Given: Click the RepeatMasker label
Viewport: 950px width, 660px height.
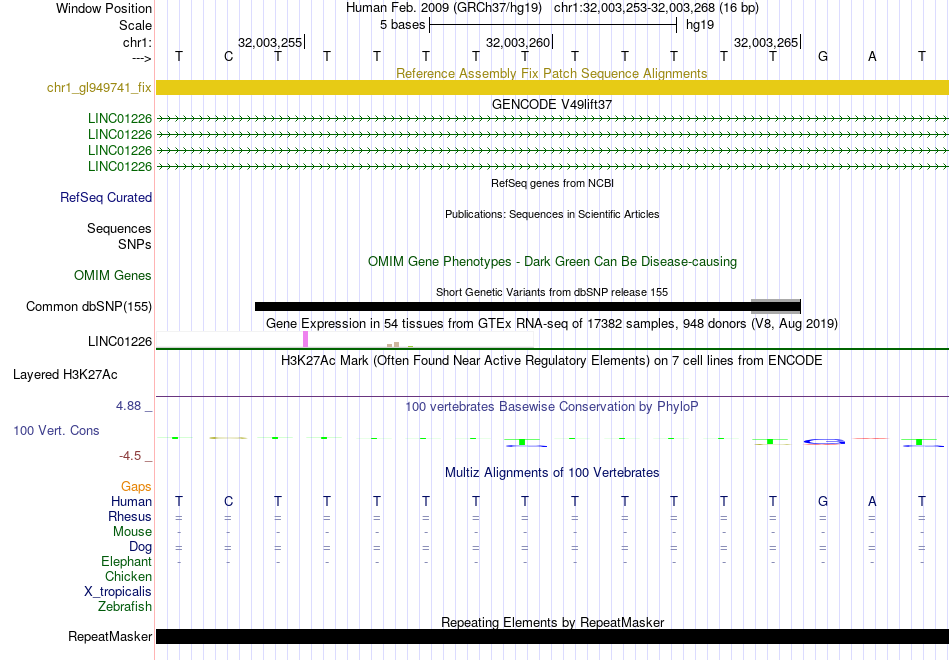Looking at the screenshot, I should click(110, 637).
